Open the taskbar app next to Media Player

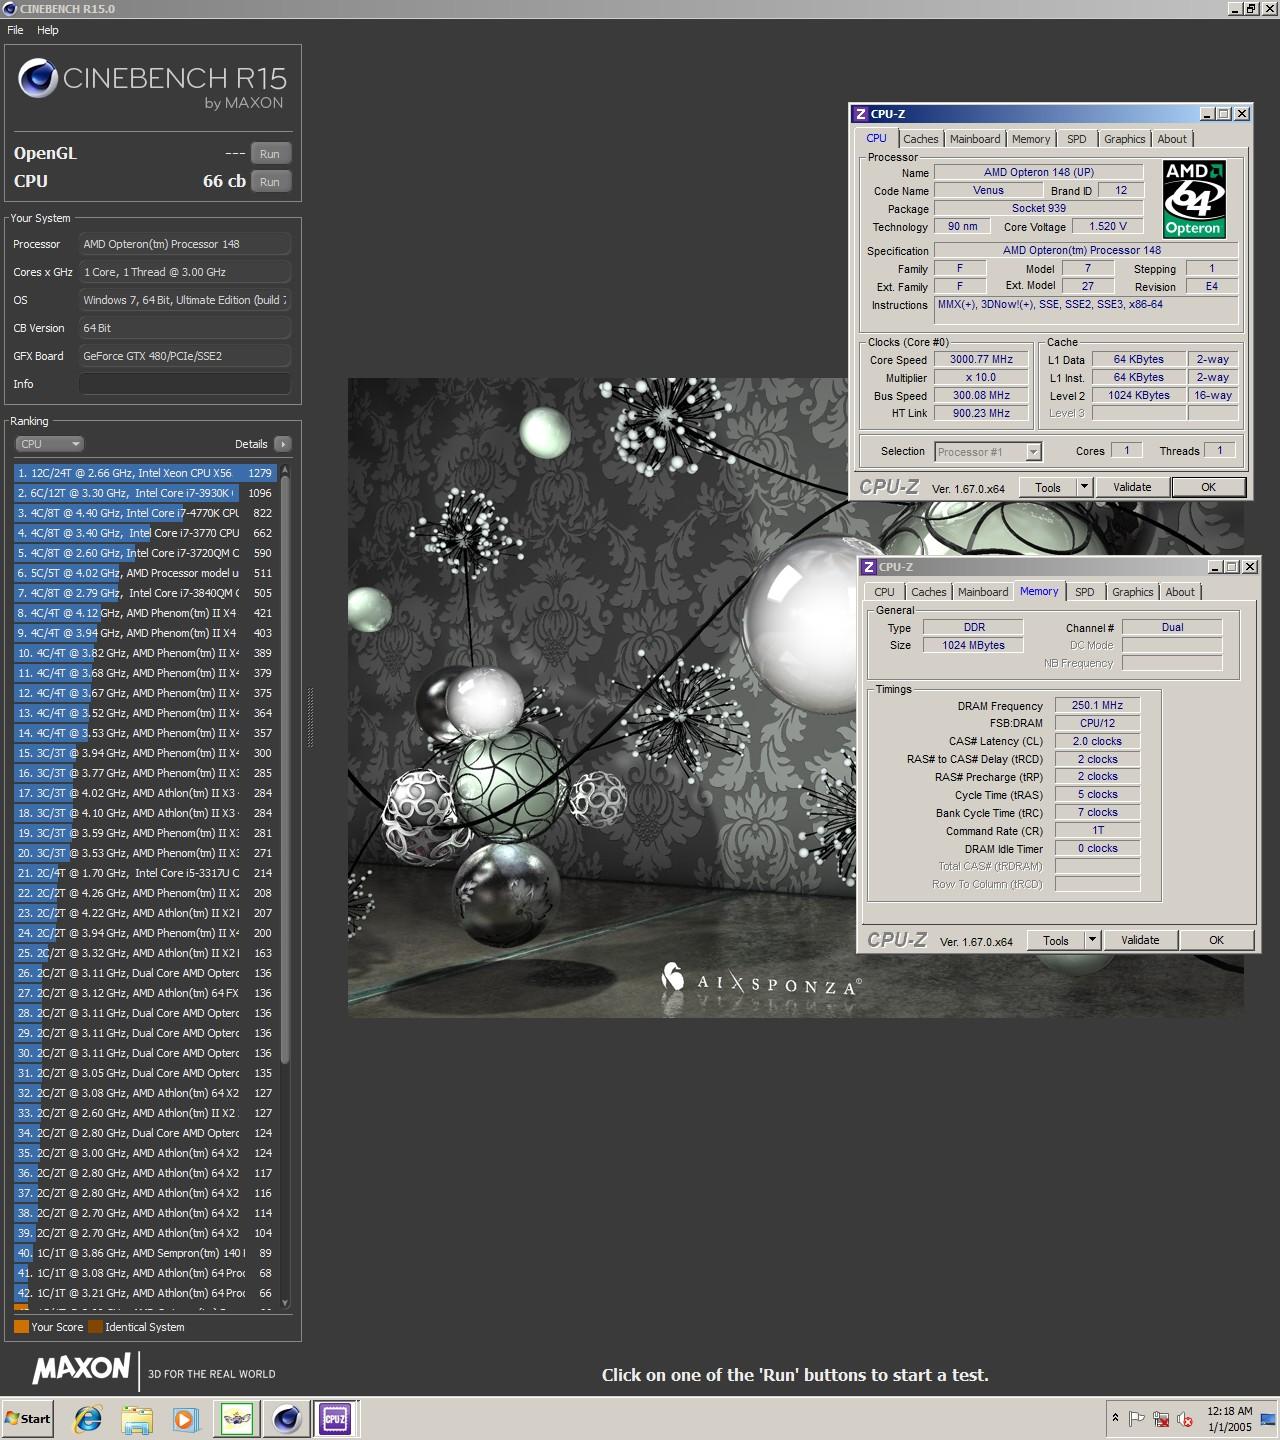coord(237,1418)
